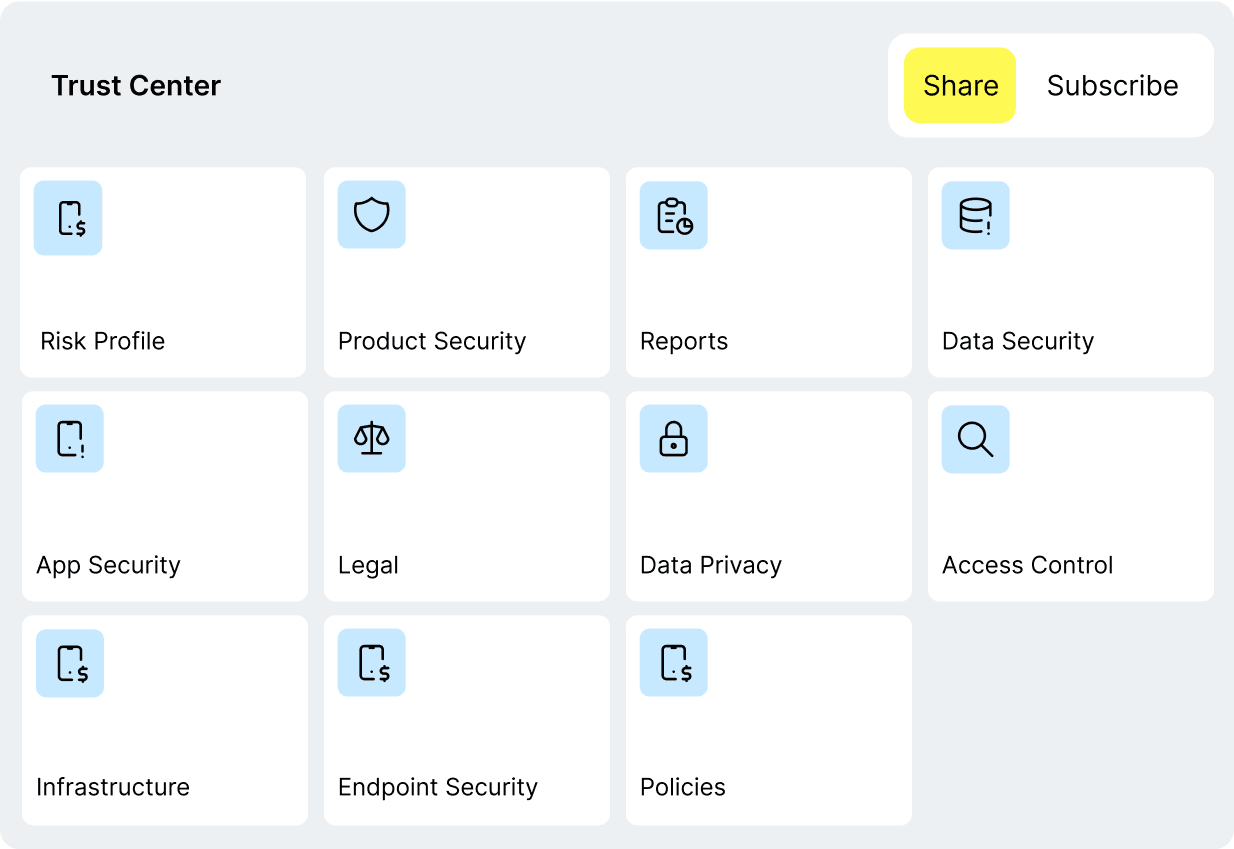Image resolution: width=1234 pixels, height=849 pixels.
Task: Open the Risk Profile label
Action: coord(102,341)
